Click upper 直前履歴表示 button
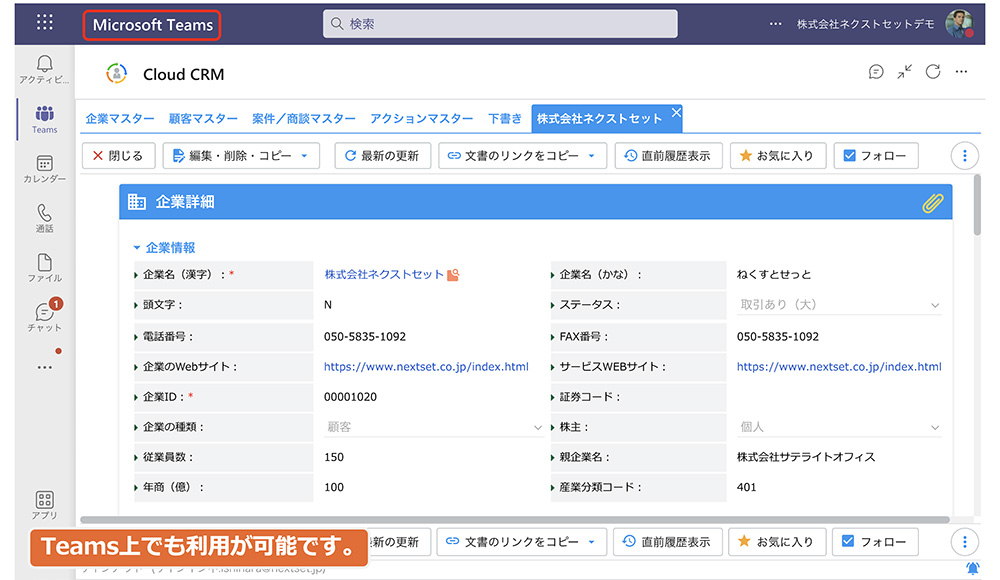1000x580 pixels. 668,156
